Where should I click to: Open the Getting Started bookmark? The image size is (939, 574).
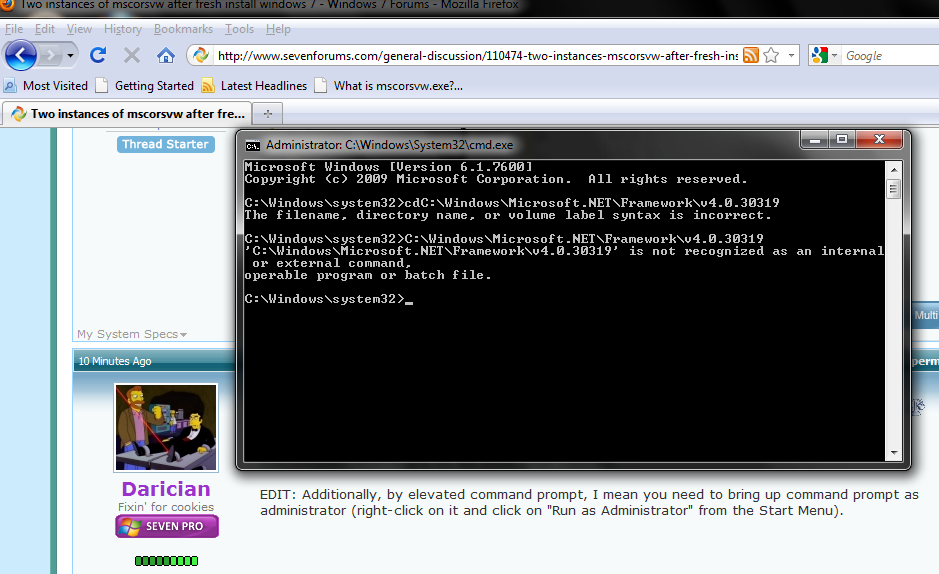pos(144,86)
